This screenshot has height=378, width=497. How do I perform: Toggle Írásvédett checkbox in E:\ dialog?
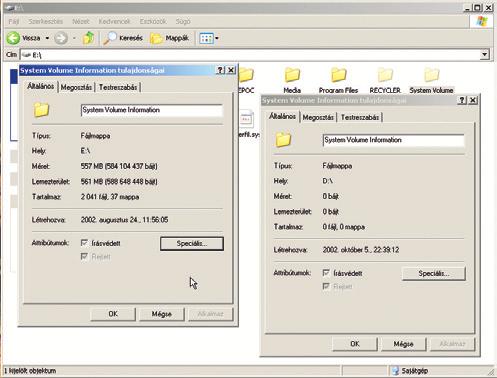click(84, 243)
